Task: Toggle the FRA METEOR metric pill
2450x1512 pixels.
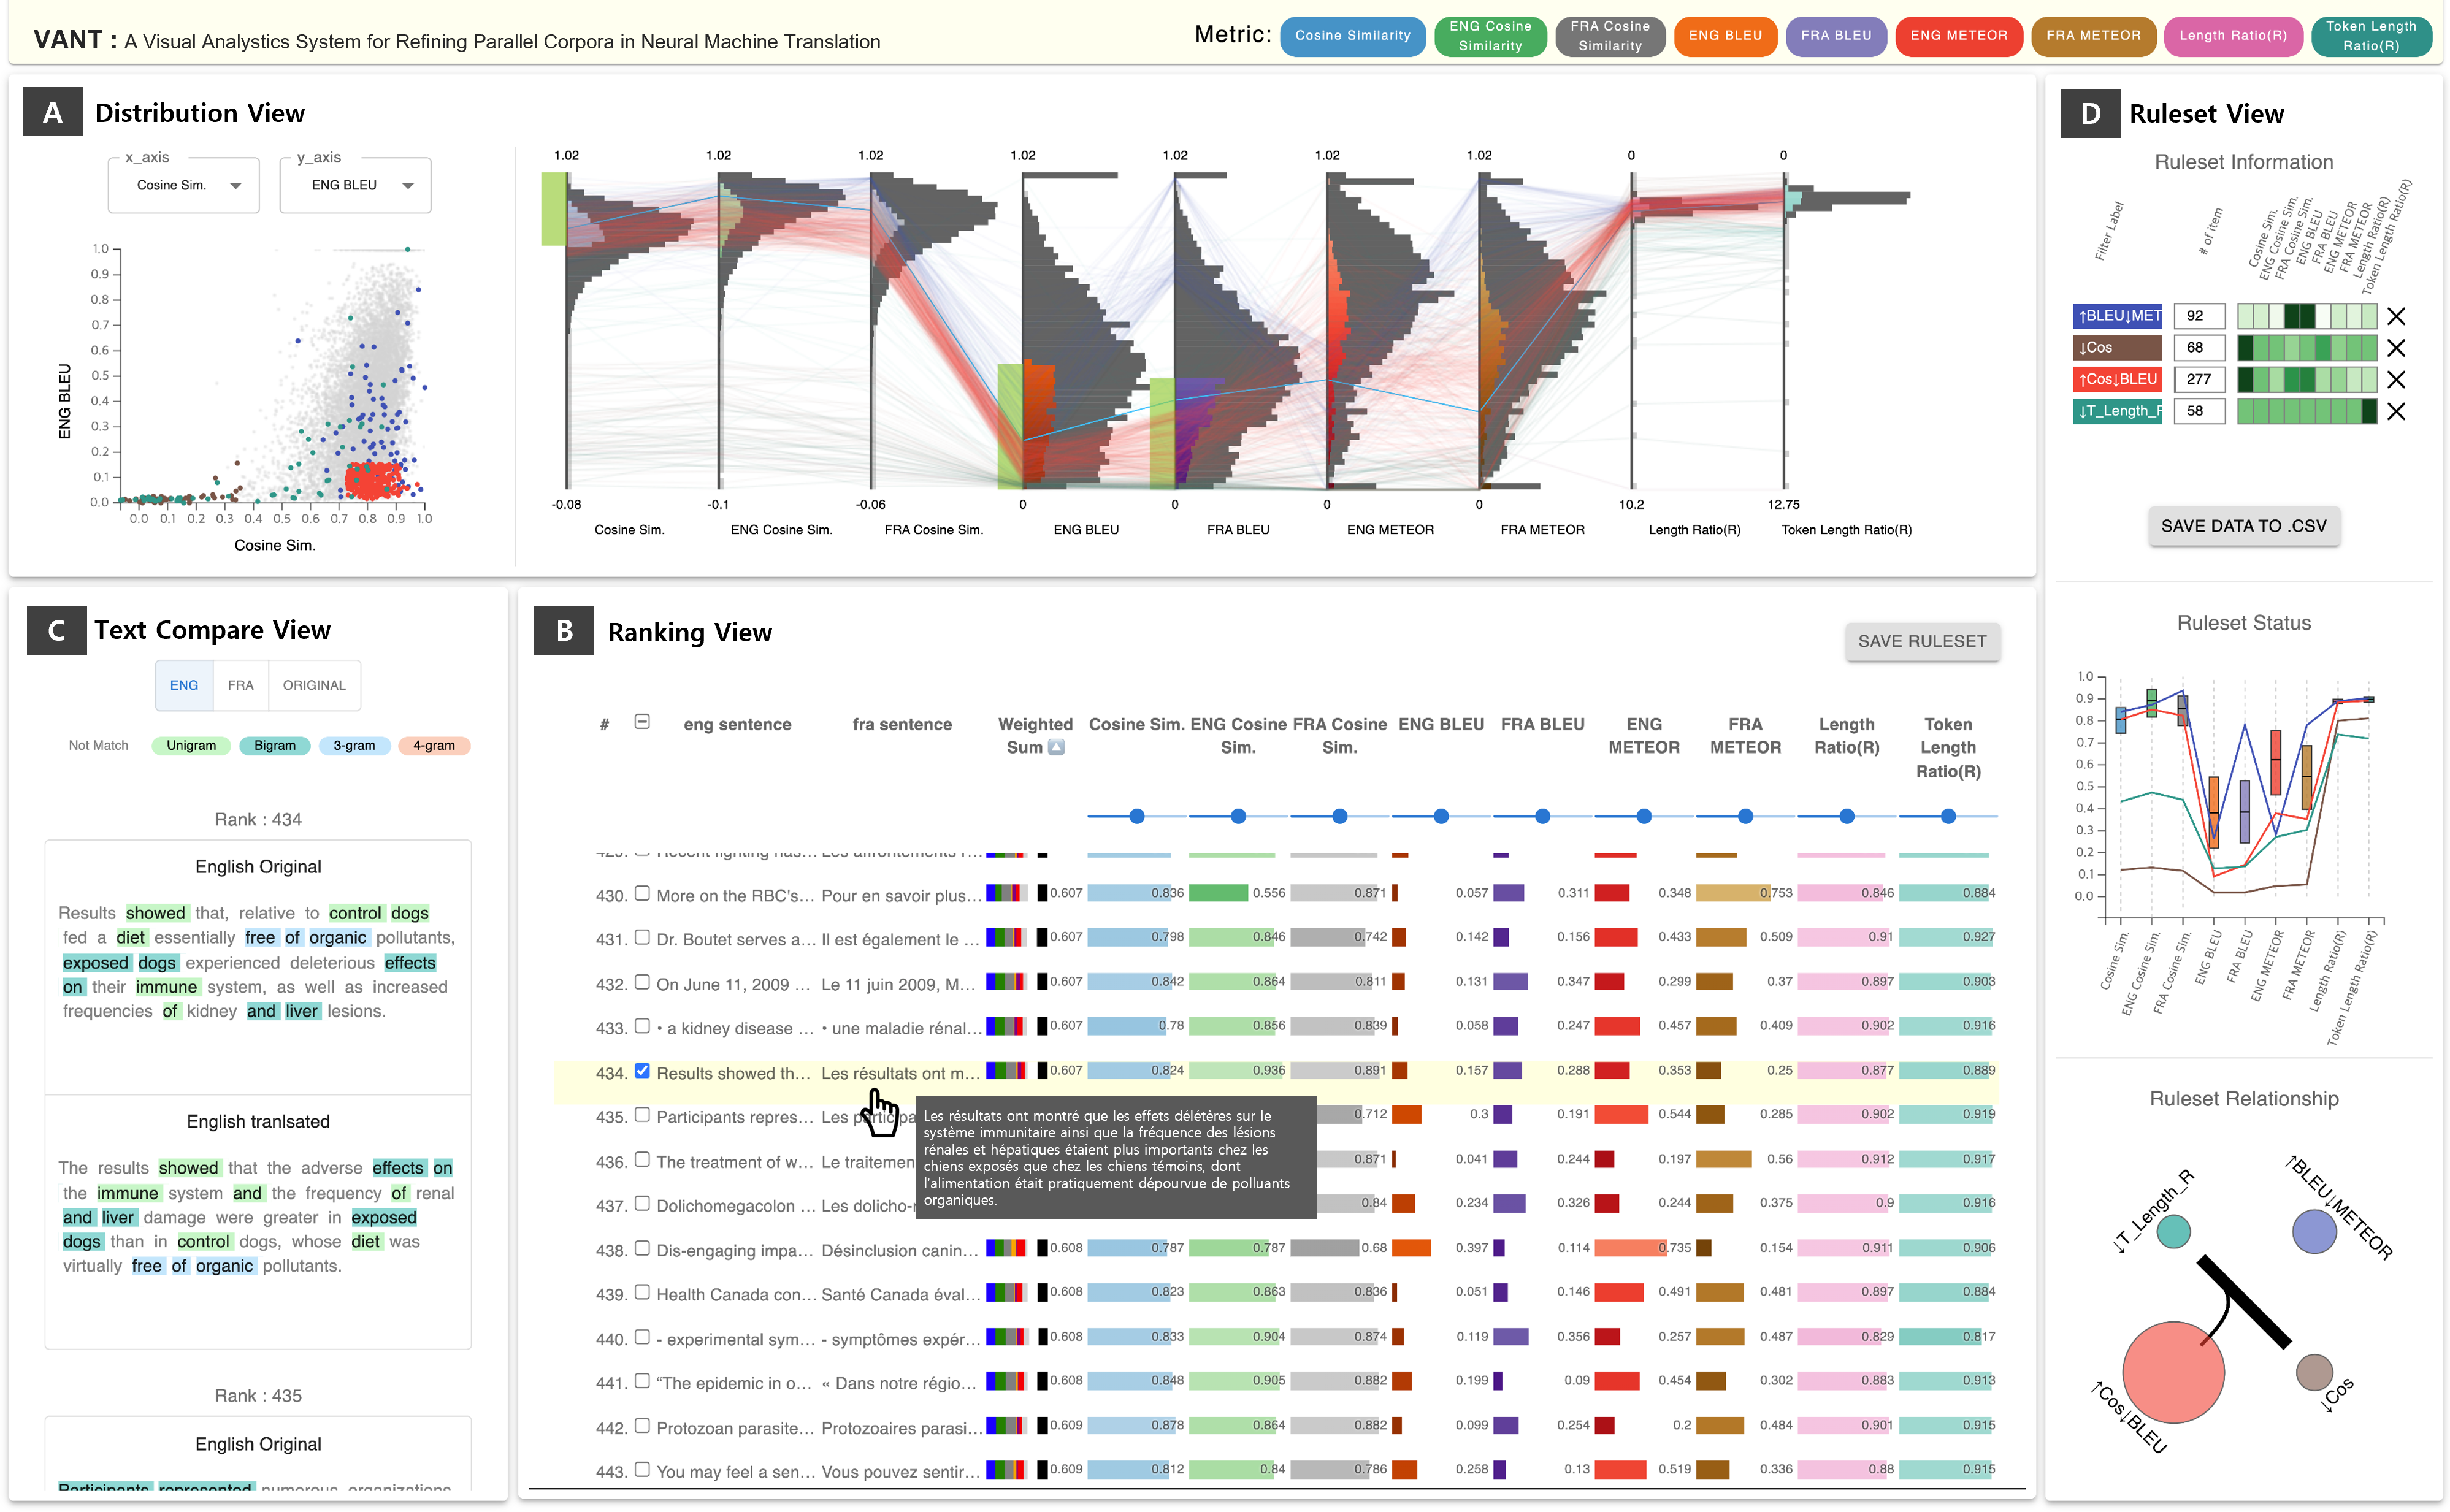Action: pyautogui.click(x=2093, y=36)
